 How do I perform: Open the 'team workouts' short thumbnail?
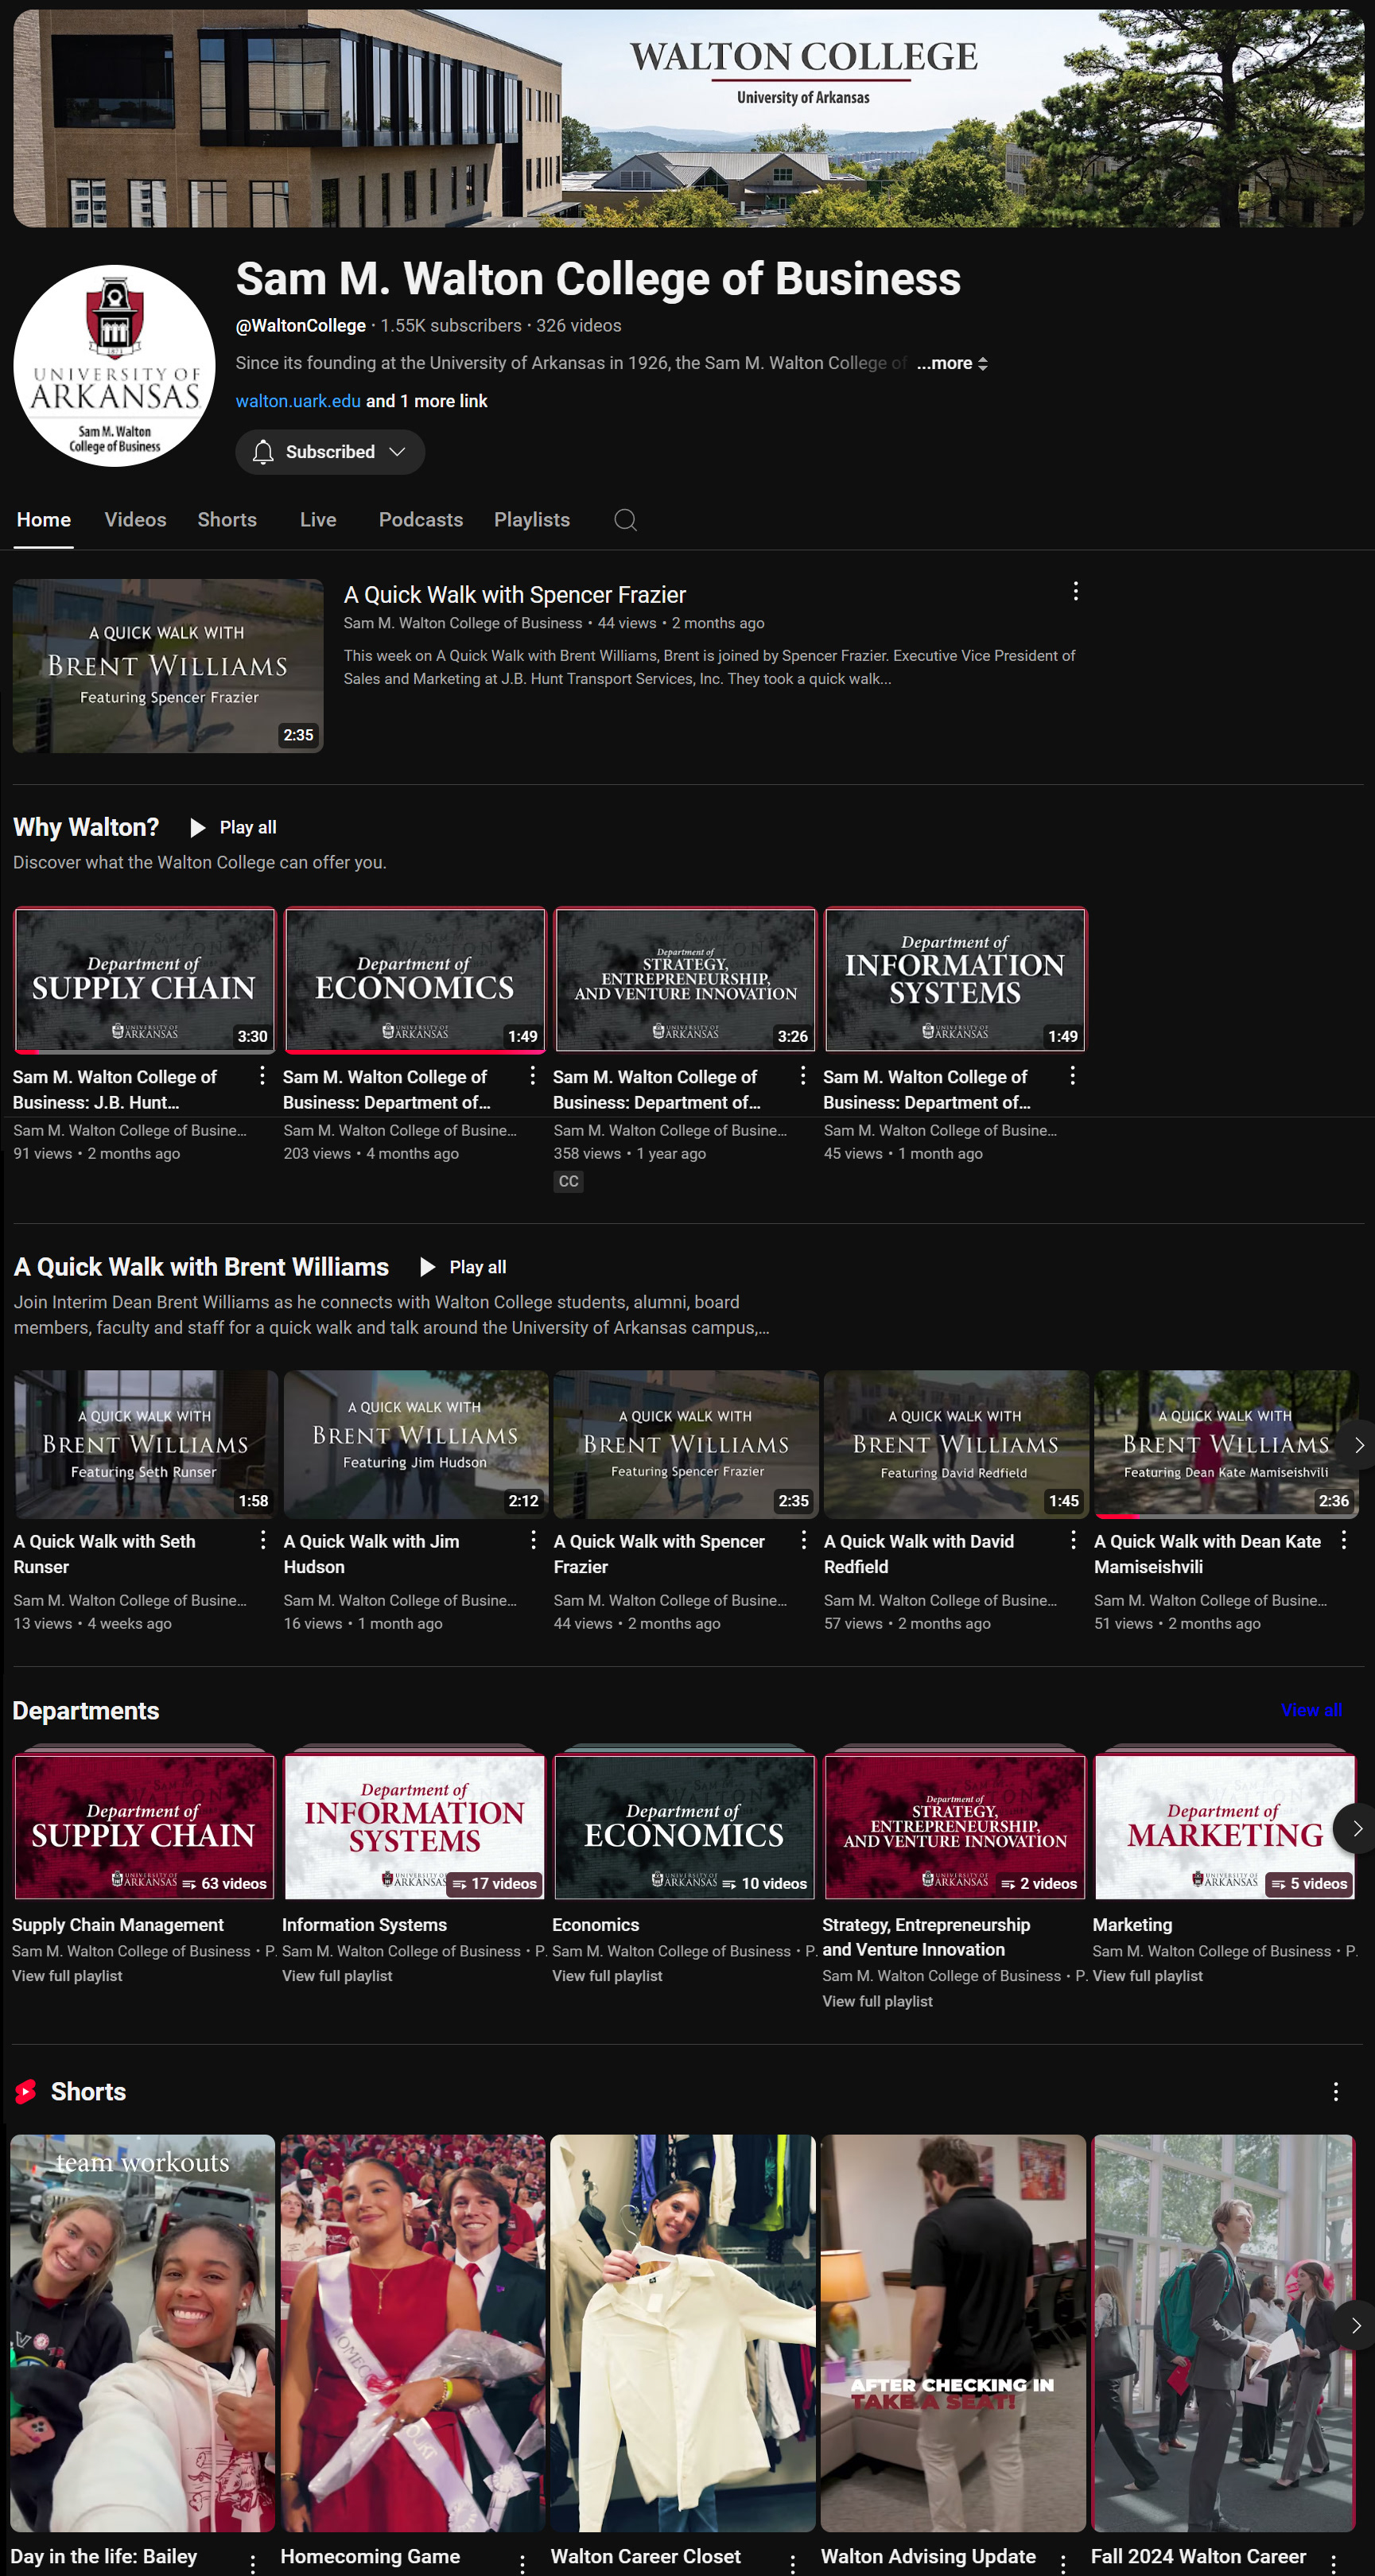click(143, 2334)
